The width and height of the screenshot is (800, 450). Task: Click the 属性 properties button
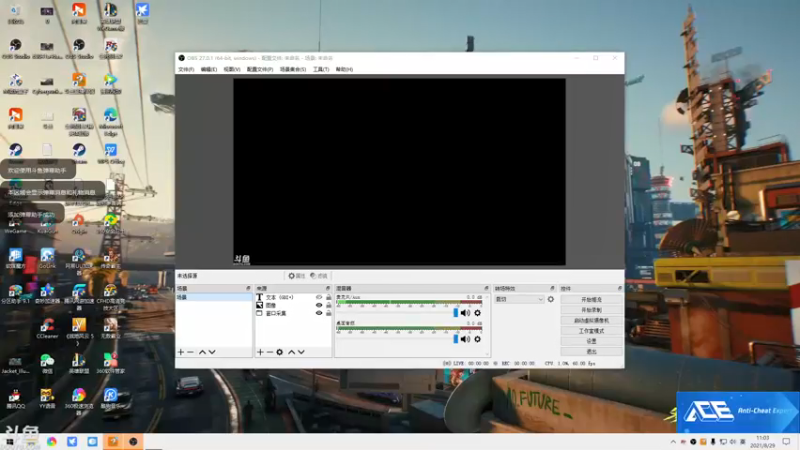[x=296, y=276]
